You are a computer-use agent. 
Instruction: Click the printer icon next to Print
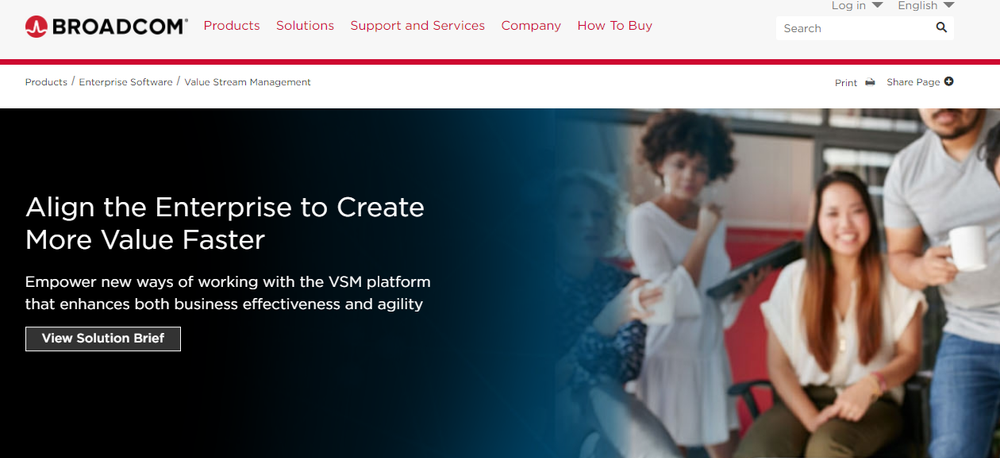coord(870,82)
